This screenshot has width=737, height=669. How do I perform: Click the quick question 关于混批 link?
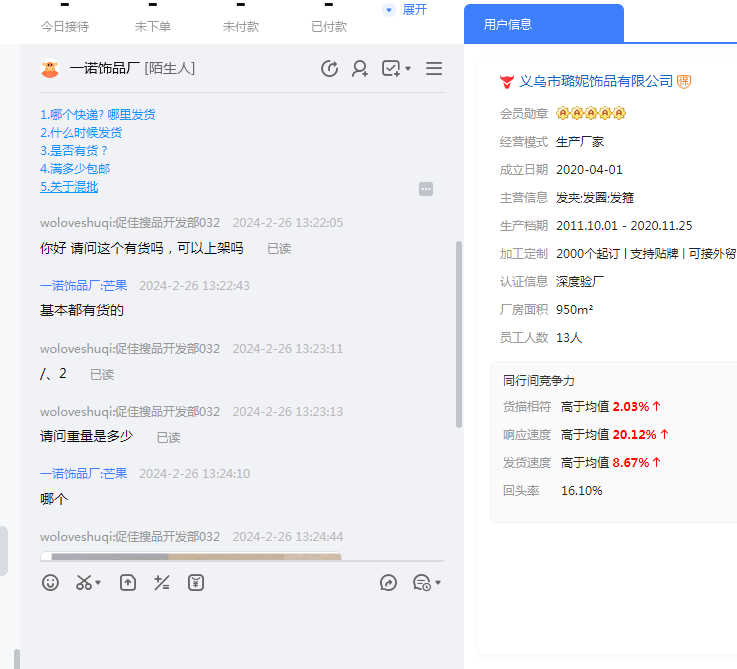coord(69,187)
